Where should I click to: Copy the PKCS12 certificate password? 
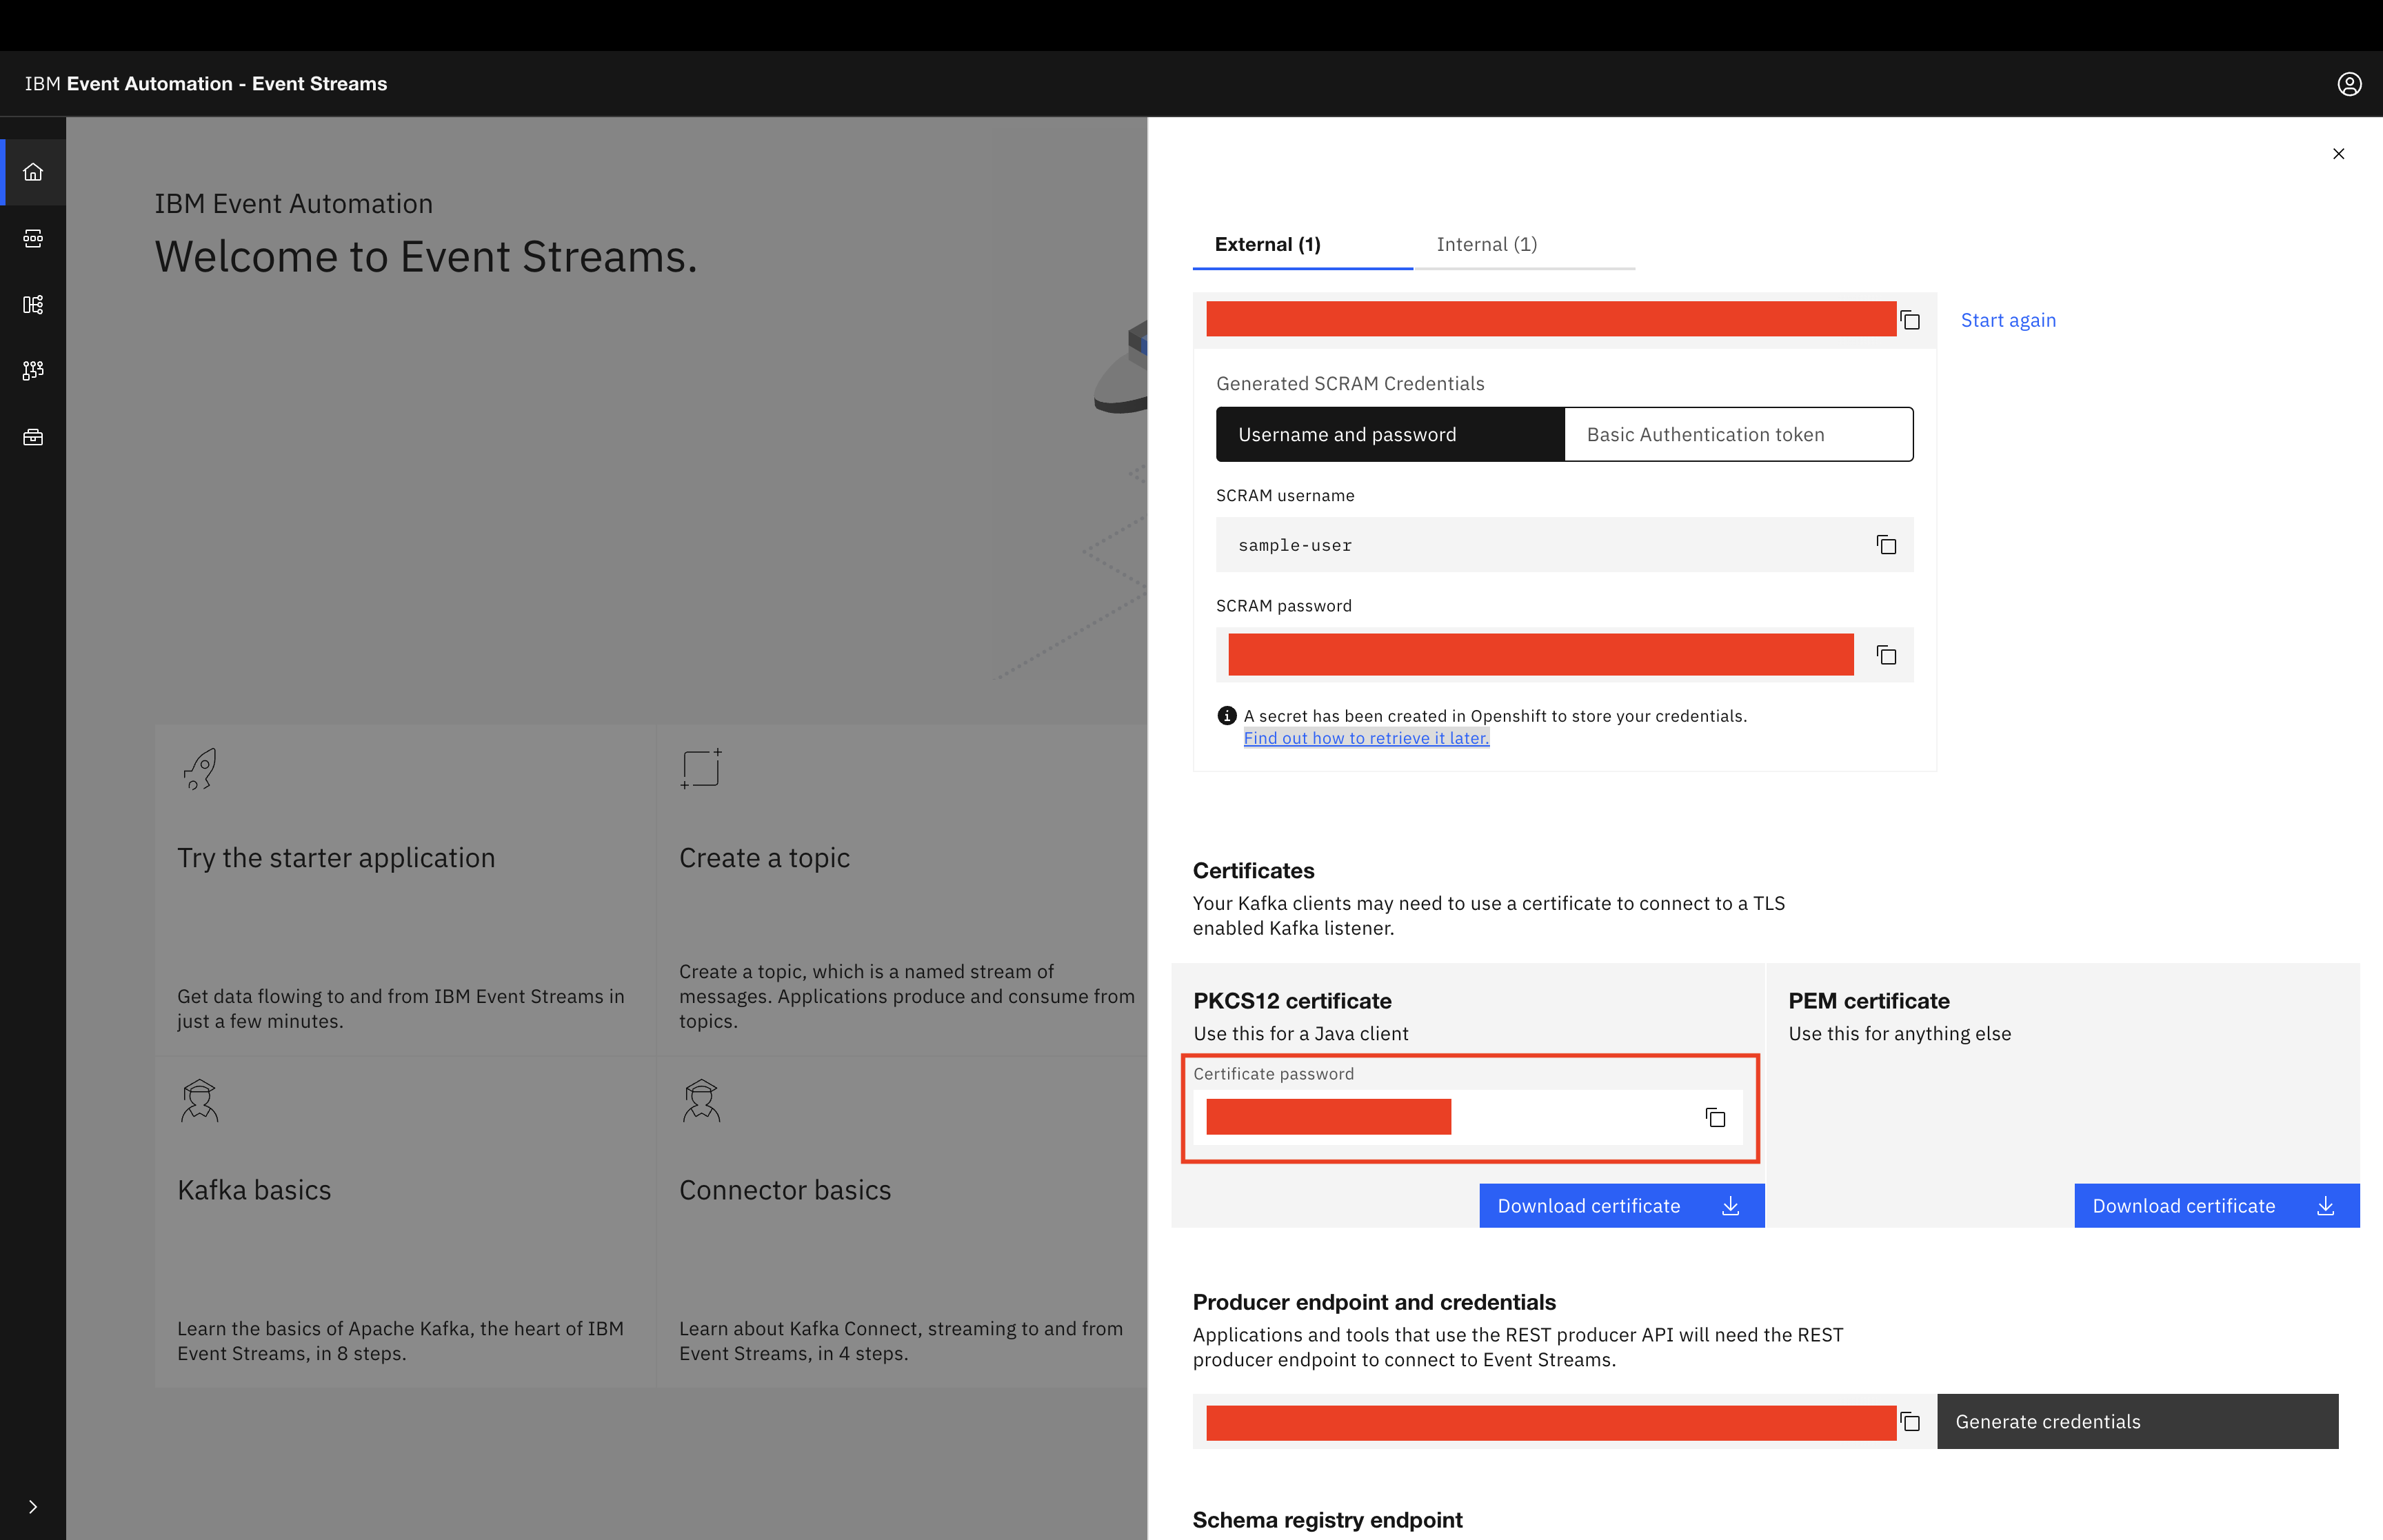1715,1117
